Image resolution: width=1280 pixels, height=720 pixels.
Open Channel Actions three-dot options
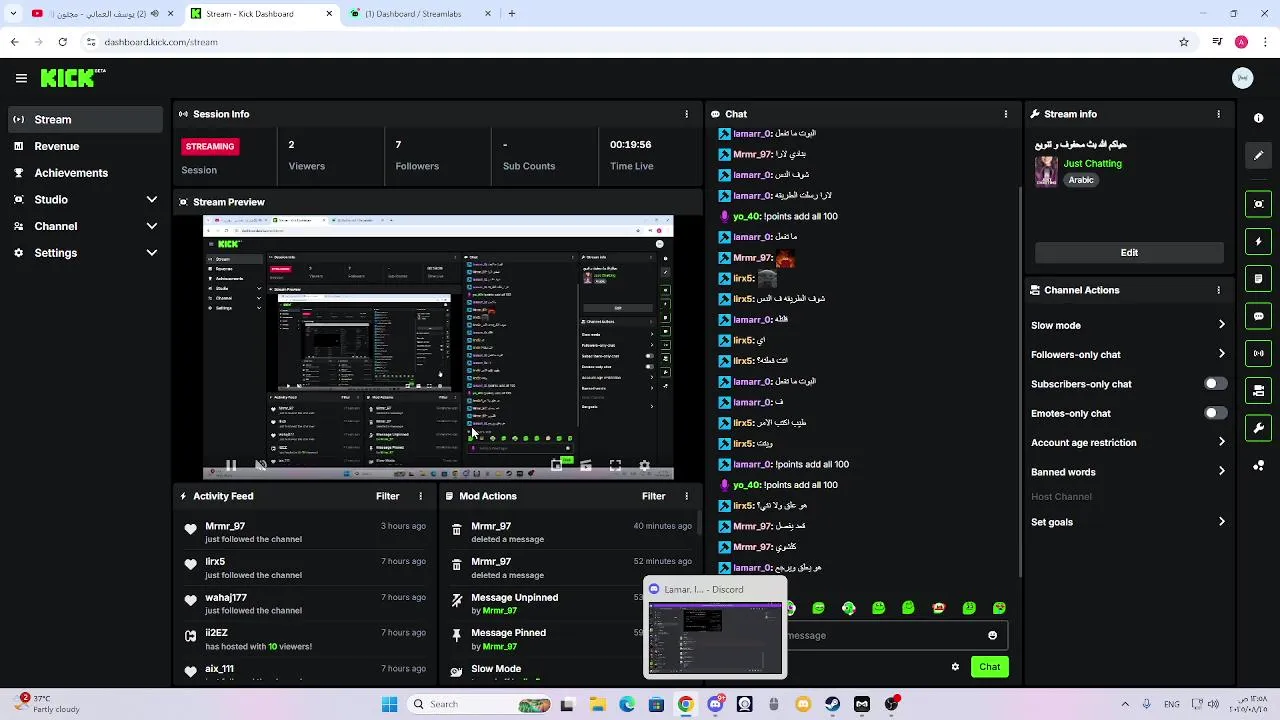point(1218,290)
